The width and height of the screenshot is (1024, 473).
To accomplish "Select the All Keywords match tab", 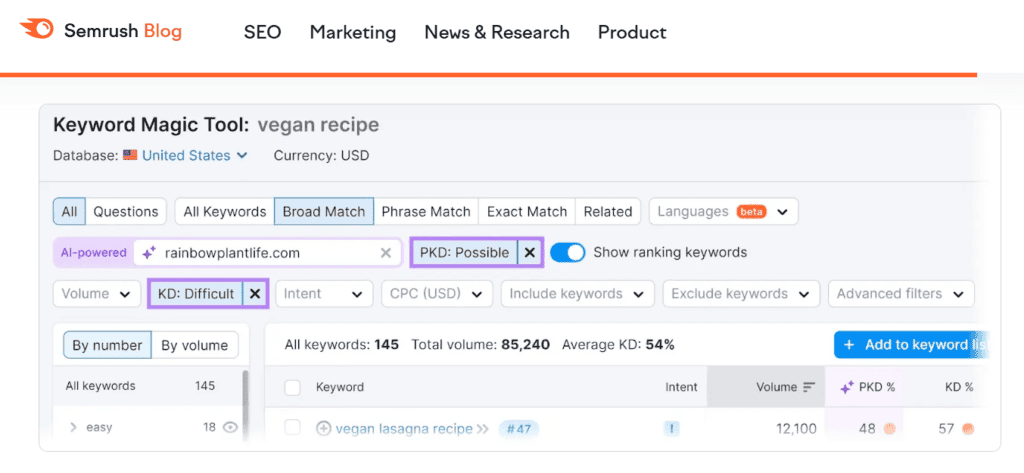I will [x=225, y=212].
